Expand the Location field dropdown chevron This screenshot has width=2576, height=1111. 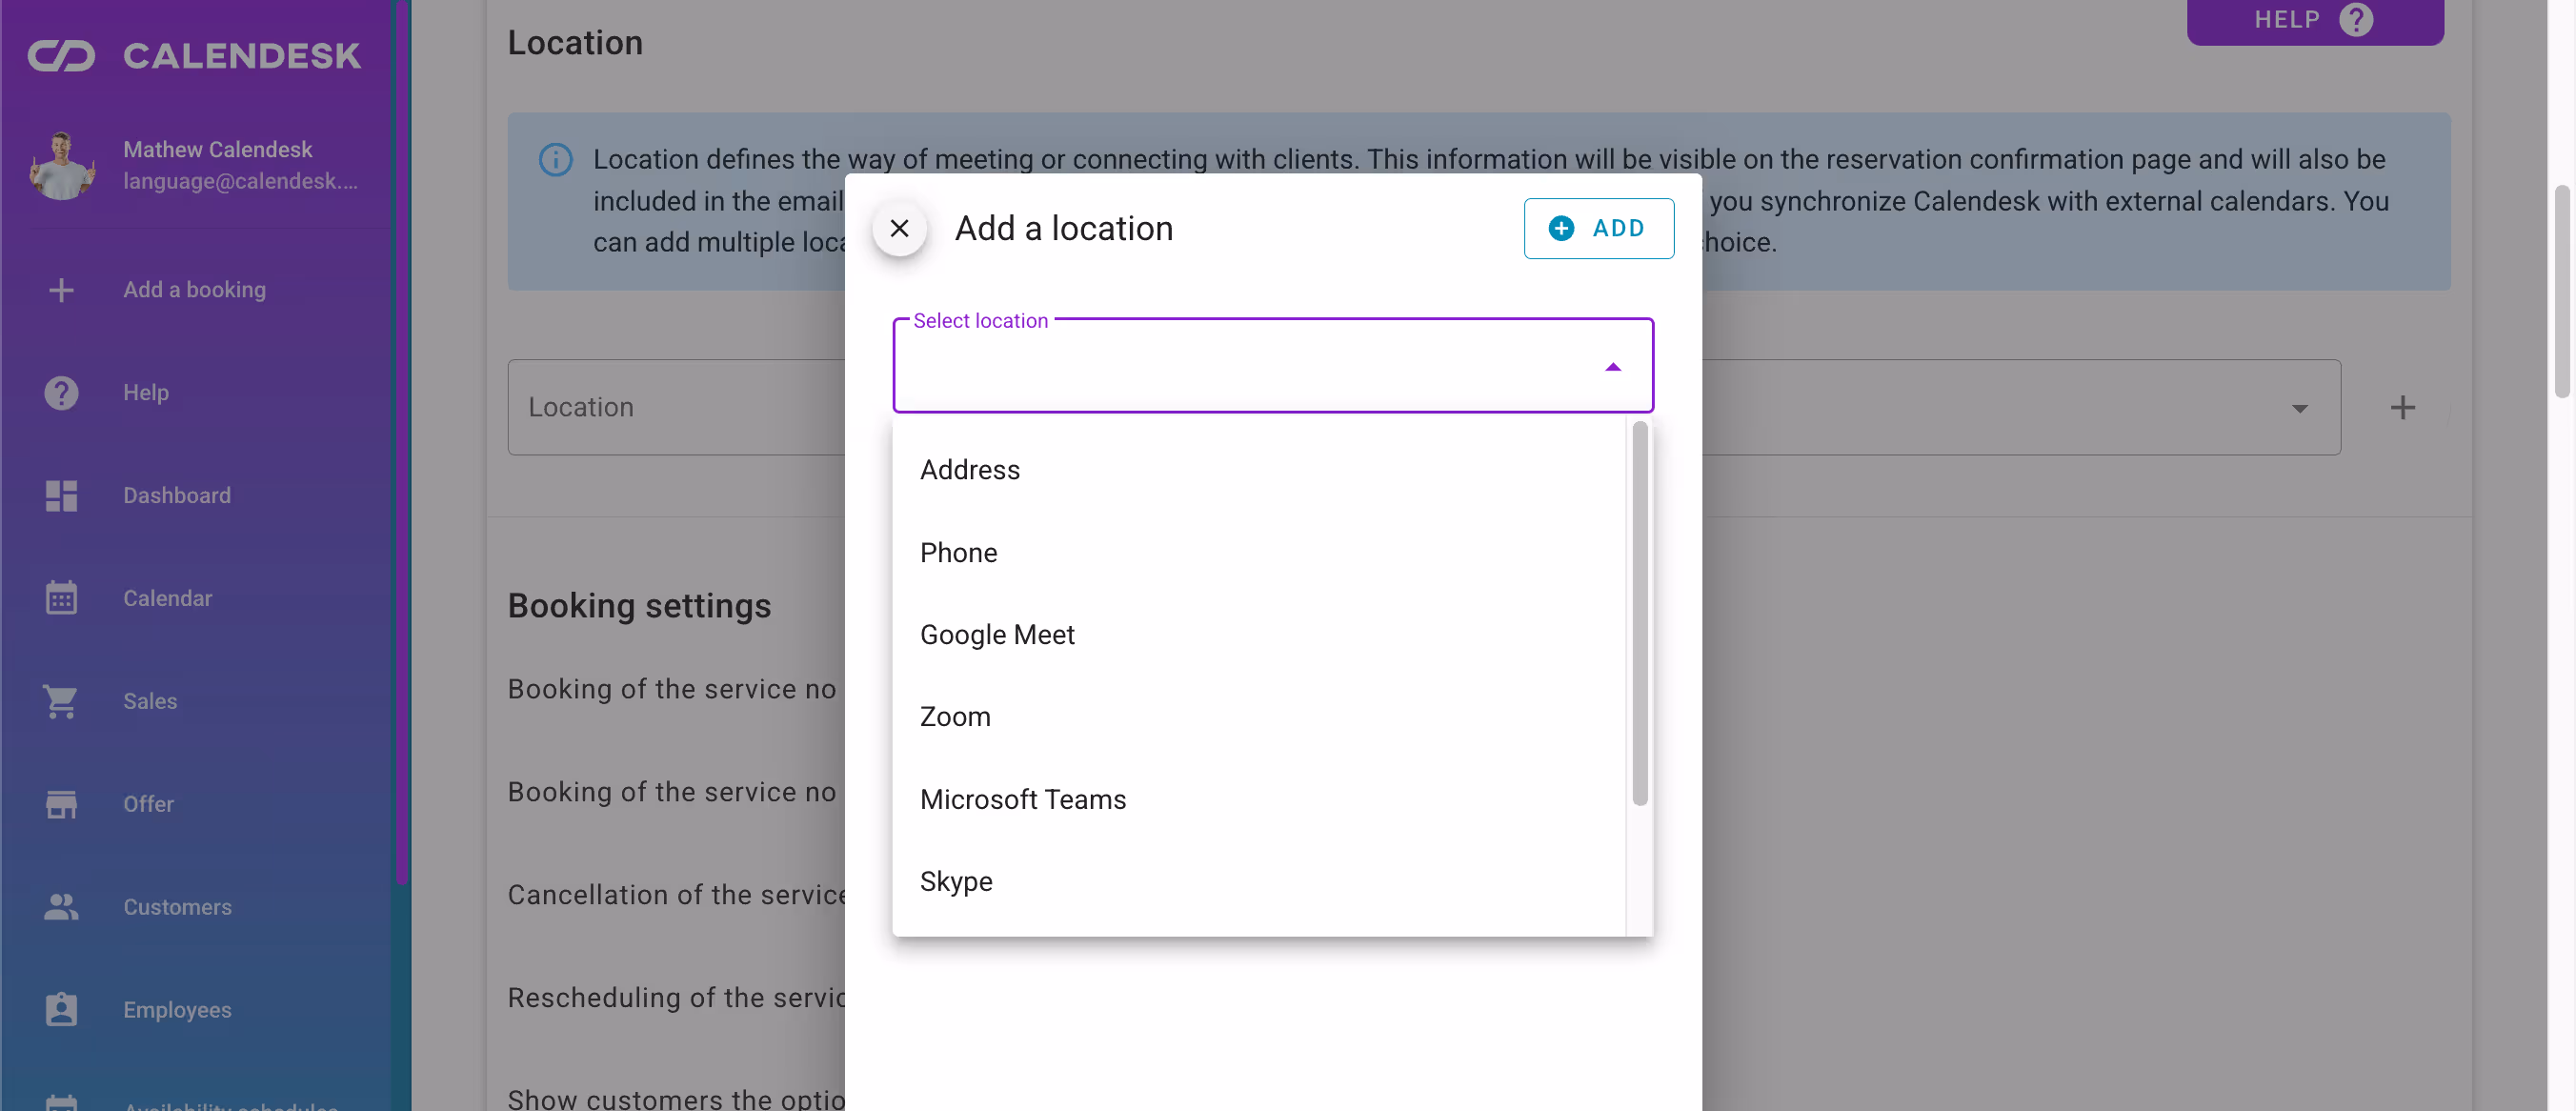(2301, 409)
